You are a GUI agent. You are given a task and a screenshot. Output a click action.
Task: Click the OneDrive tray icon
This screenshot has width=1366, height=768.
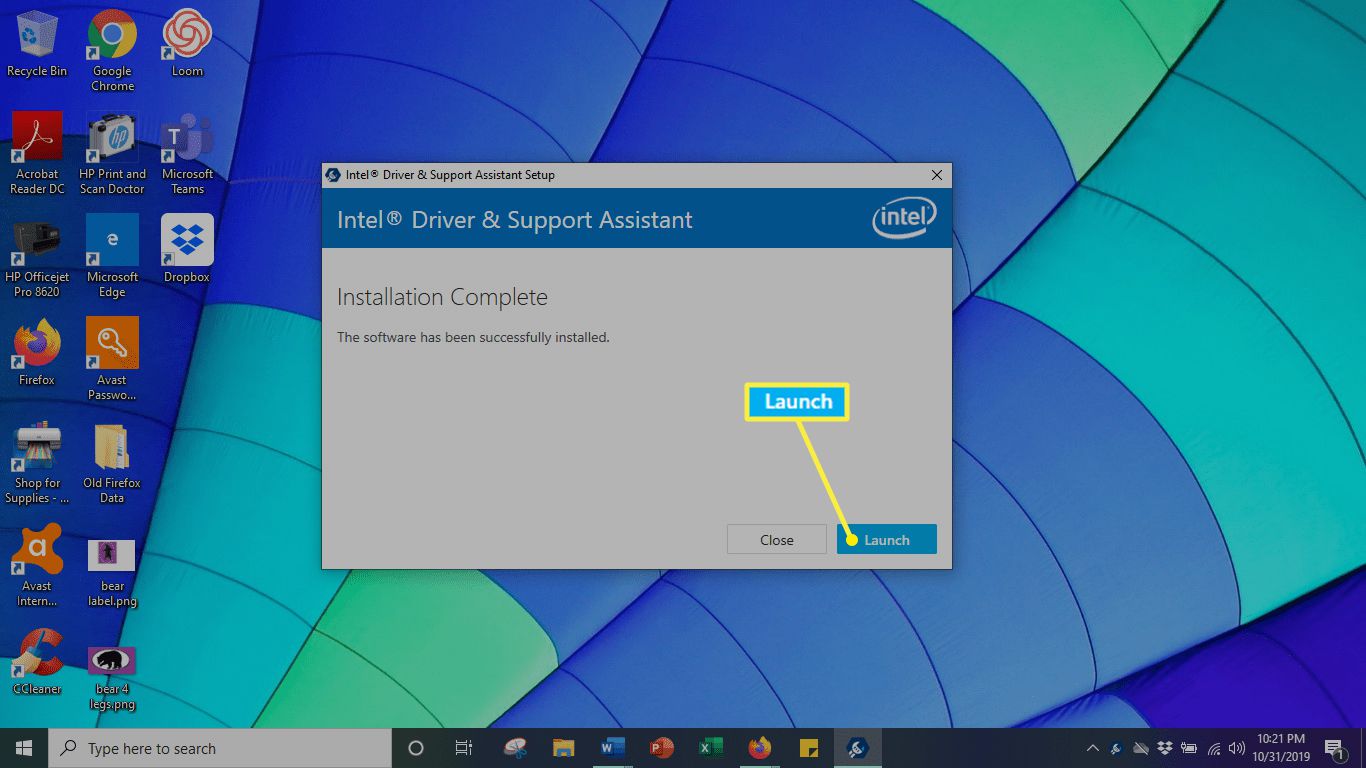coord(1141,748)
